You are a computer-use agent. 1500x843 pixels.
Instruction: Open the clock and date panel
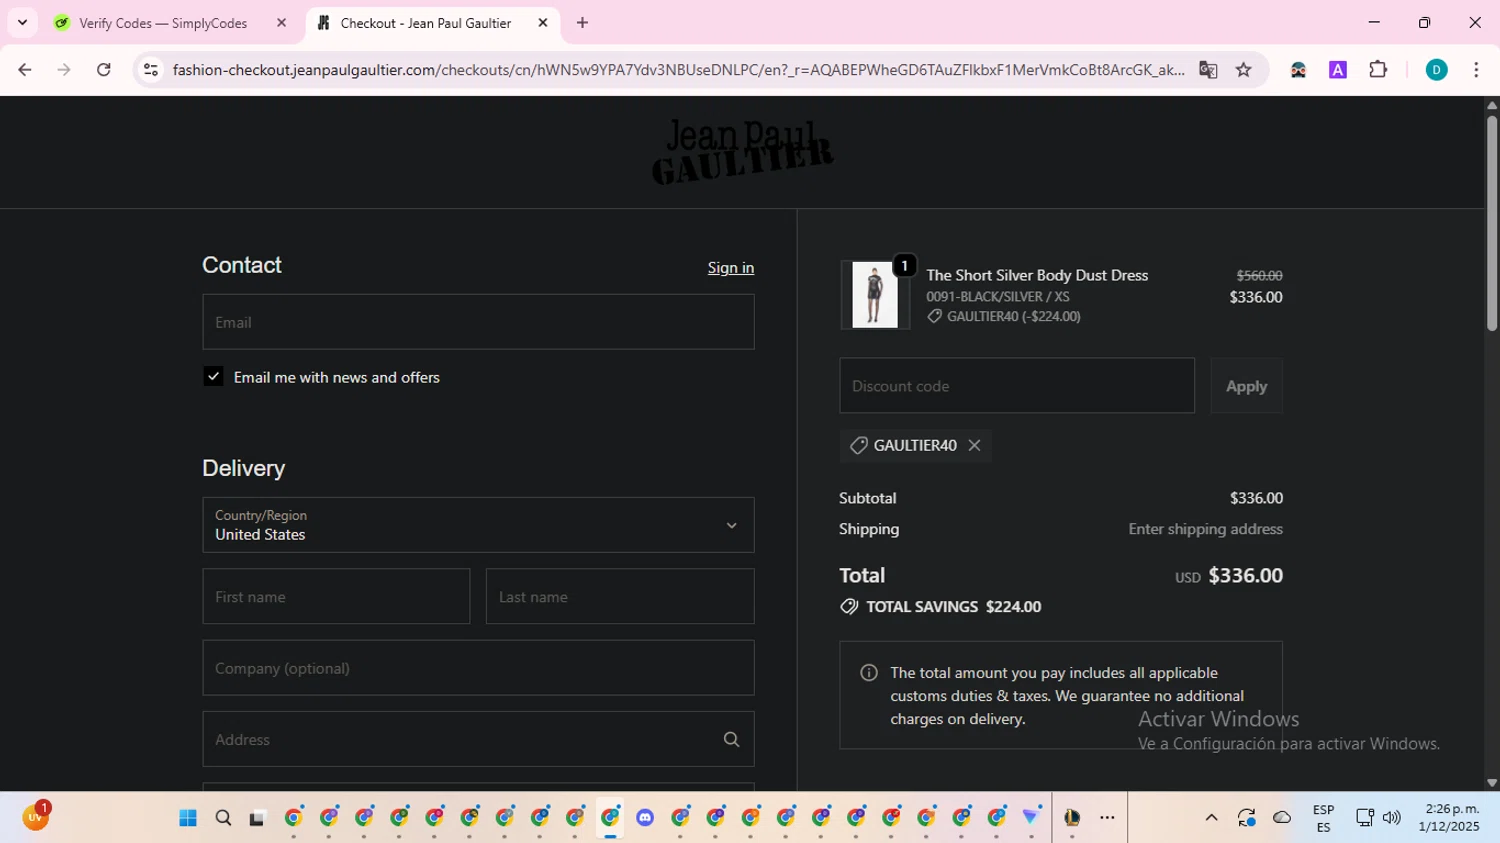coord(1449,818)
